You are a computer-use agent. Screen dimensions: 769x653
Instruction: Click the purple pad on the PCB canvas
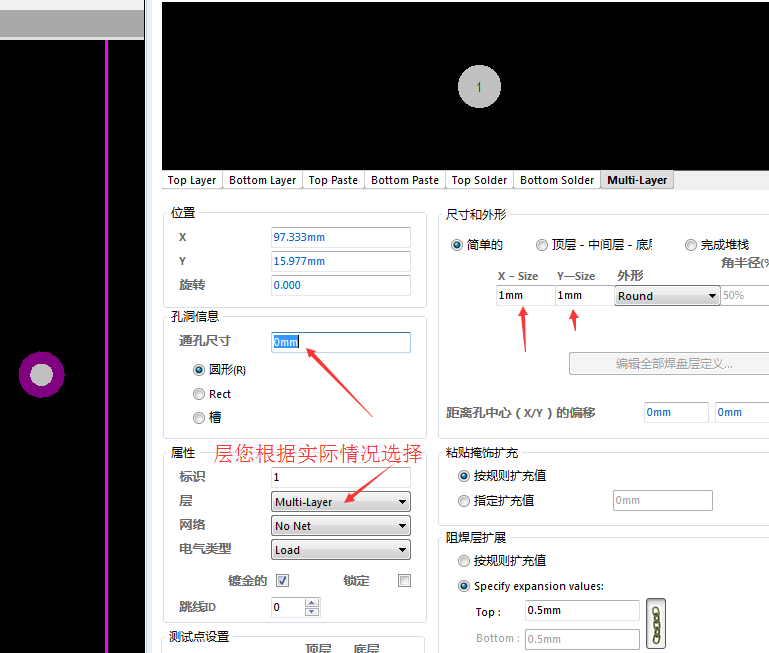(x=42, y=375)
